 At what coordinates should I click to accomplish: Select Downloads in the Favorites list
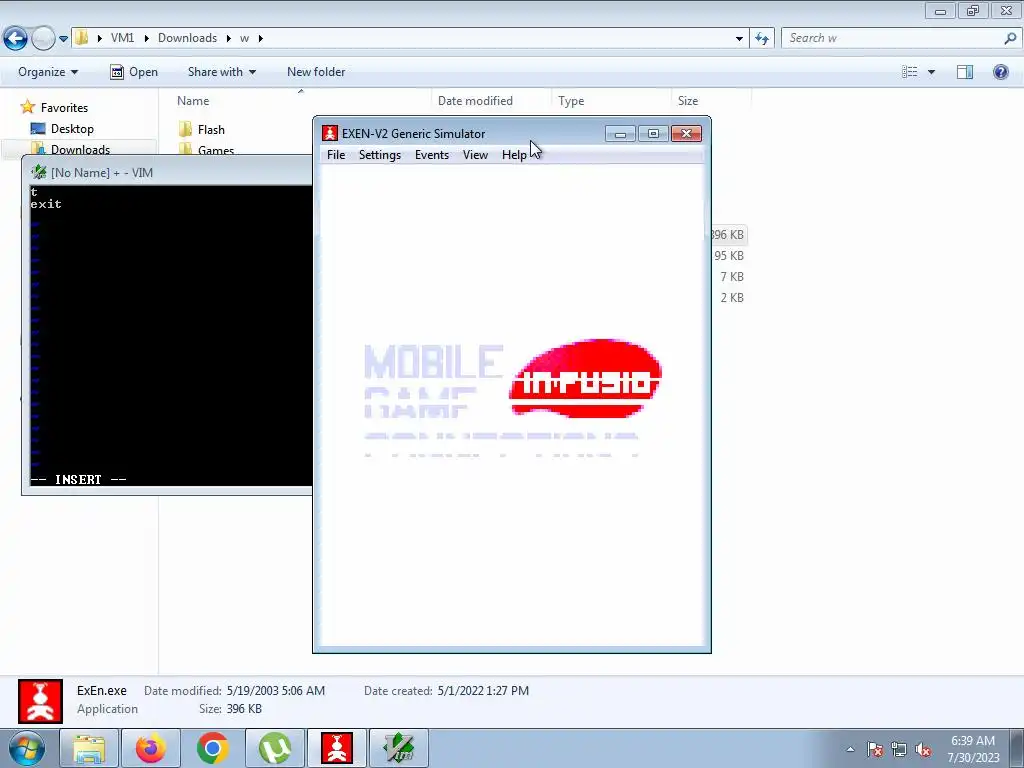[x=80, y=149]
